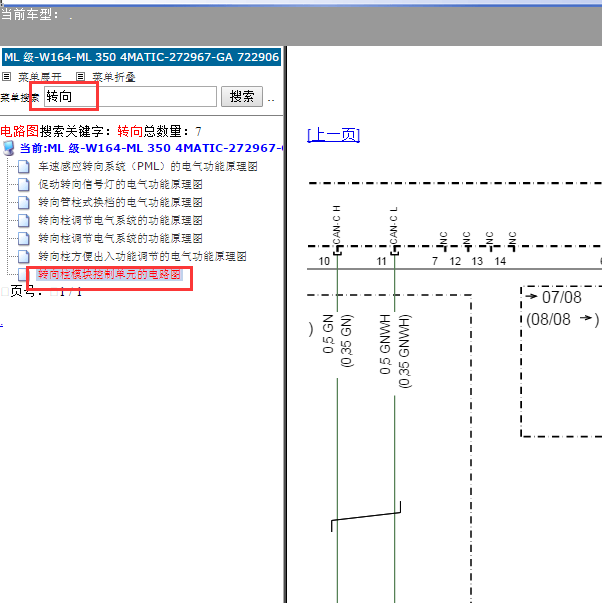
Task: Click the 总数量：7 result count text
Action: pyautogui.click(x=172, y=131)
